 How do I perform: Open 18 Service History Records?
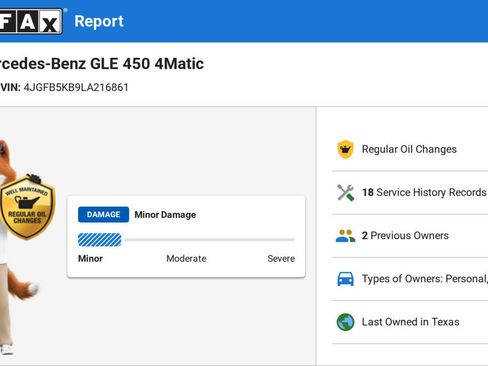point(410,192)
